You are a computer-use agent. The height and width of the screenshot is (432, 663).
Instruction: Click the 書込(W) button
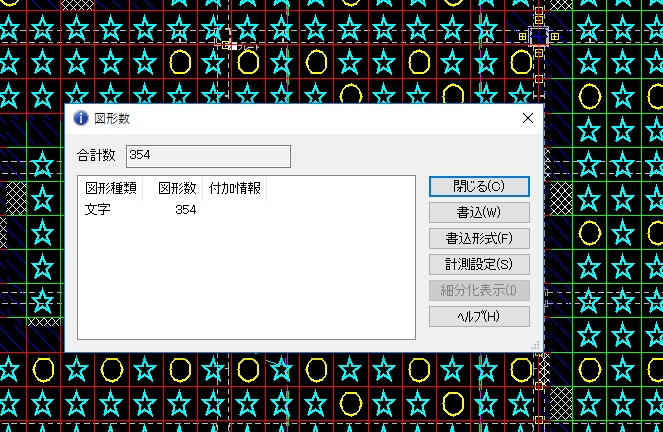tap(479, 212)
